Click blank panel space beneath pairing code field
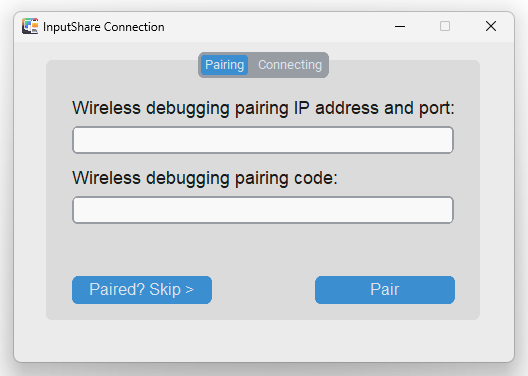528x376 pixels. (263, 249)
